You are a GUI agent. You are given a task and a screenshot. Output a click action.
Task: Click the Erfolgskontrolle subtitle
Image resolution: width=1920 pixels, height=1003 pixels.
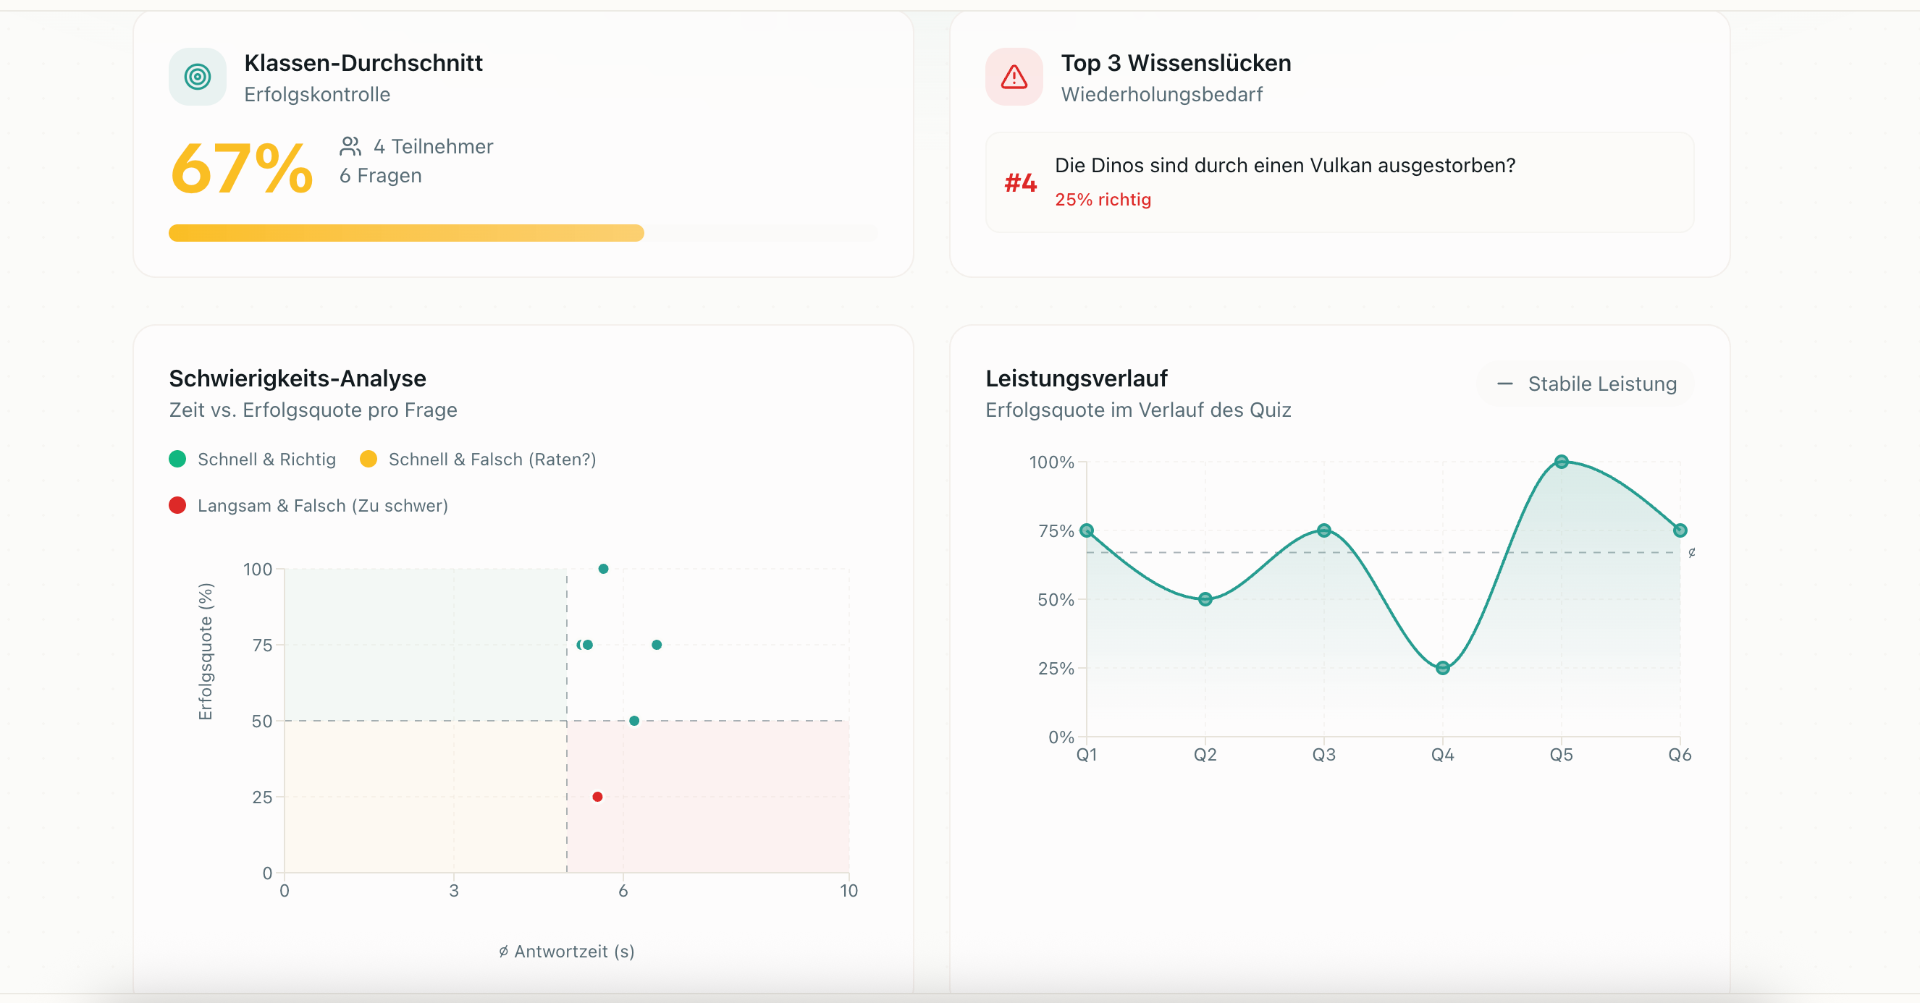coord(317,95)
